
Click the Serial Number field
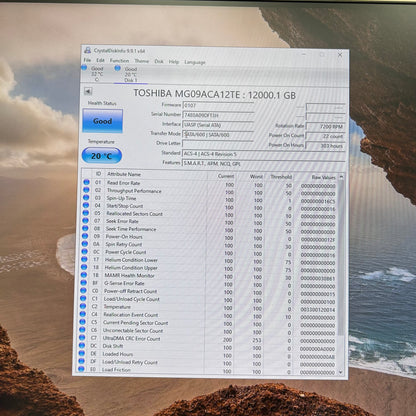pyautogui.click(x=218, y=115)
